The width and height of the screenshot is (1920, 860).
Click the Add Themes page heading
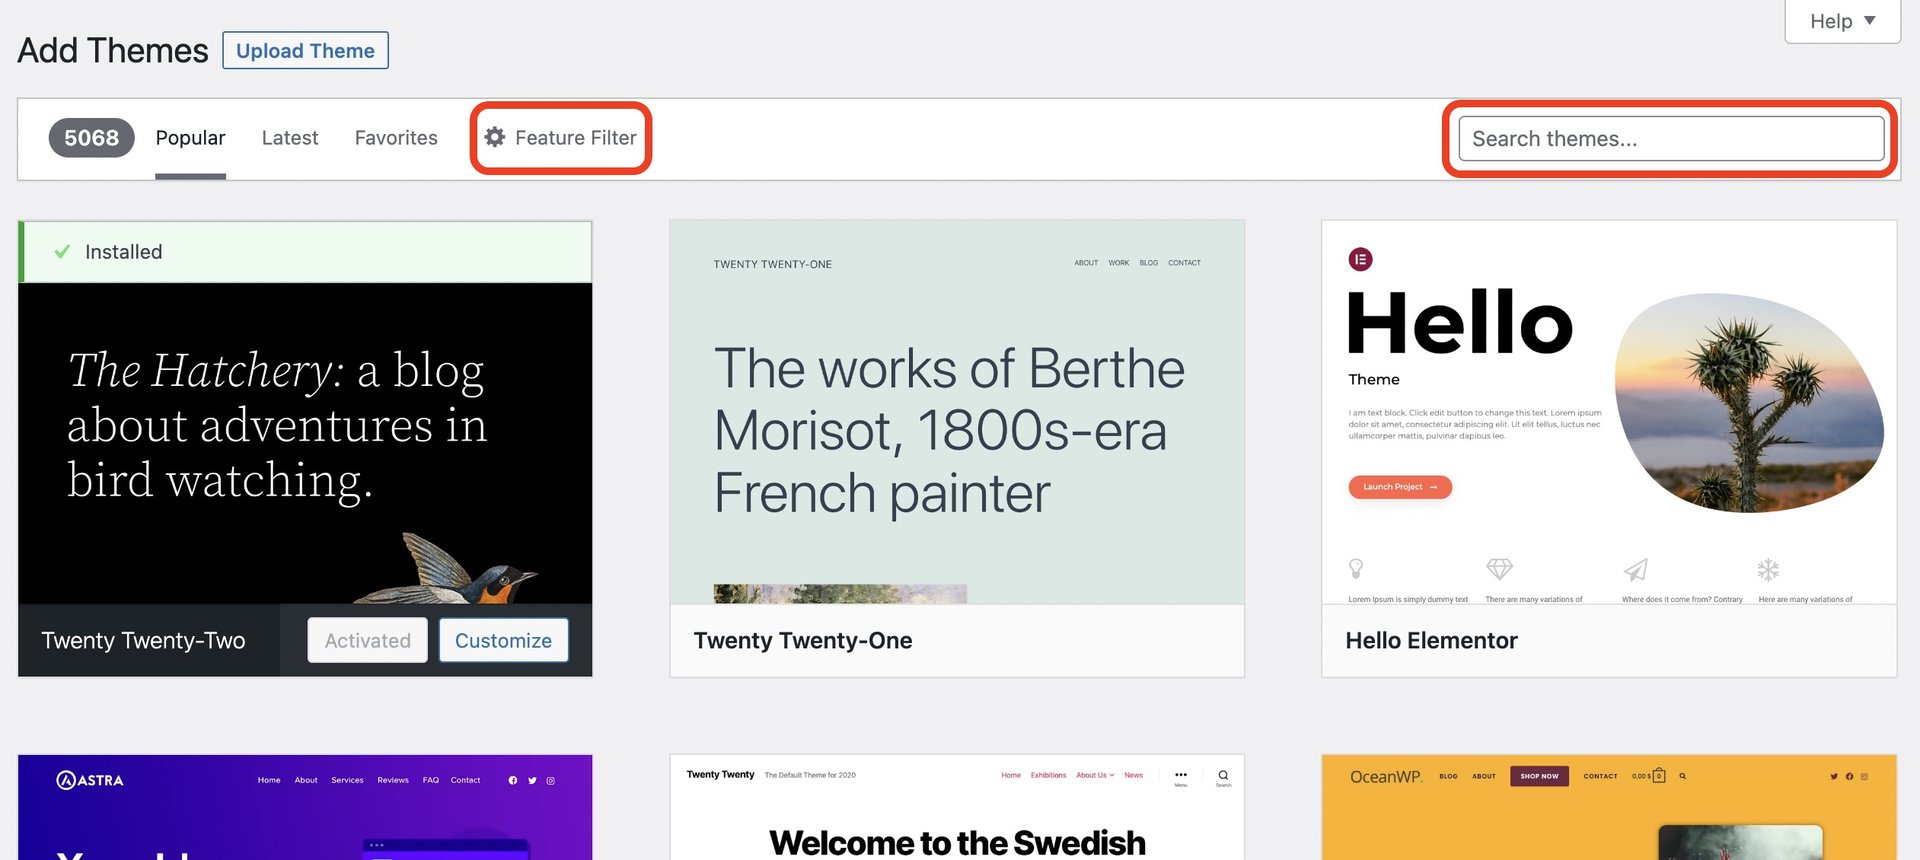(113, 51)
